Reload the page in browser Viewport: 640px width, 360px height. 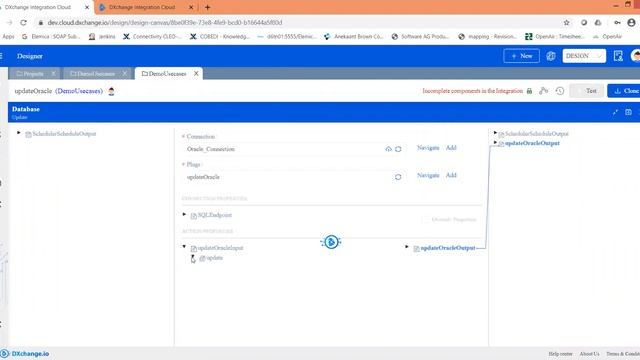point(23,23)
